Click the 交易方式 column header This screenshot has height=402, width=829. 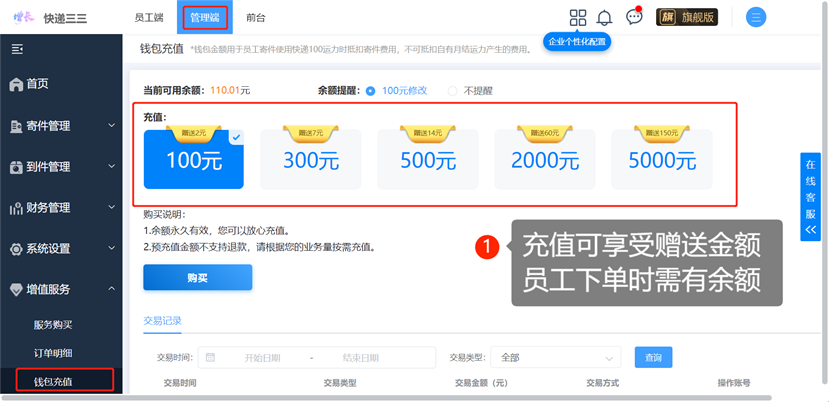pyautogui.click(x=602, y=383)
